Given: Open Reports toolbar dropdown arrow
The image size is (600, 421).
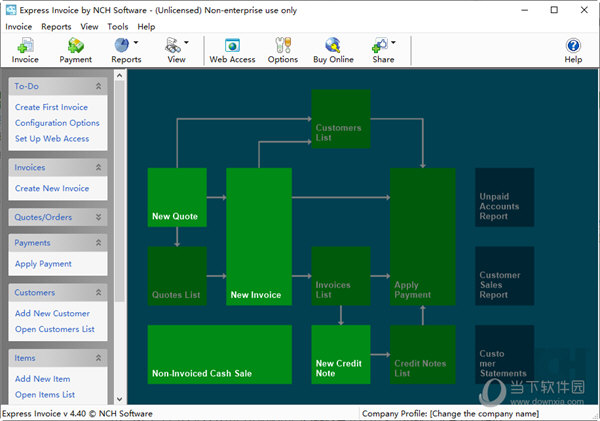Looking at the screenshot, I should 135,42.
